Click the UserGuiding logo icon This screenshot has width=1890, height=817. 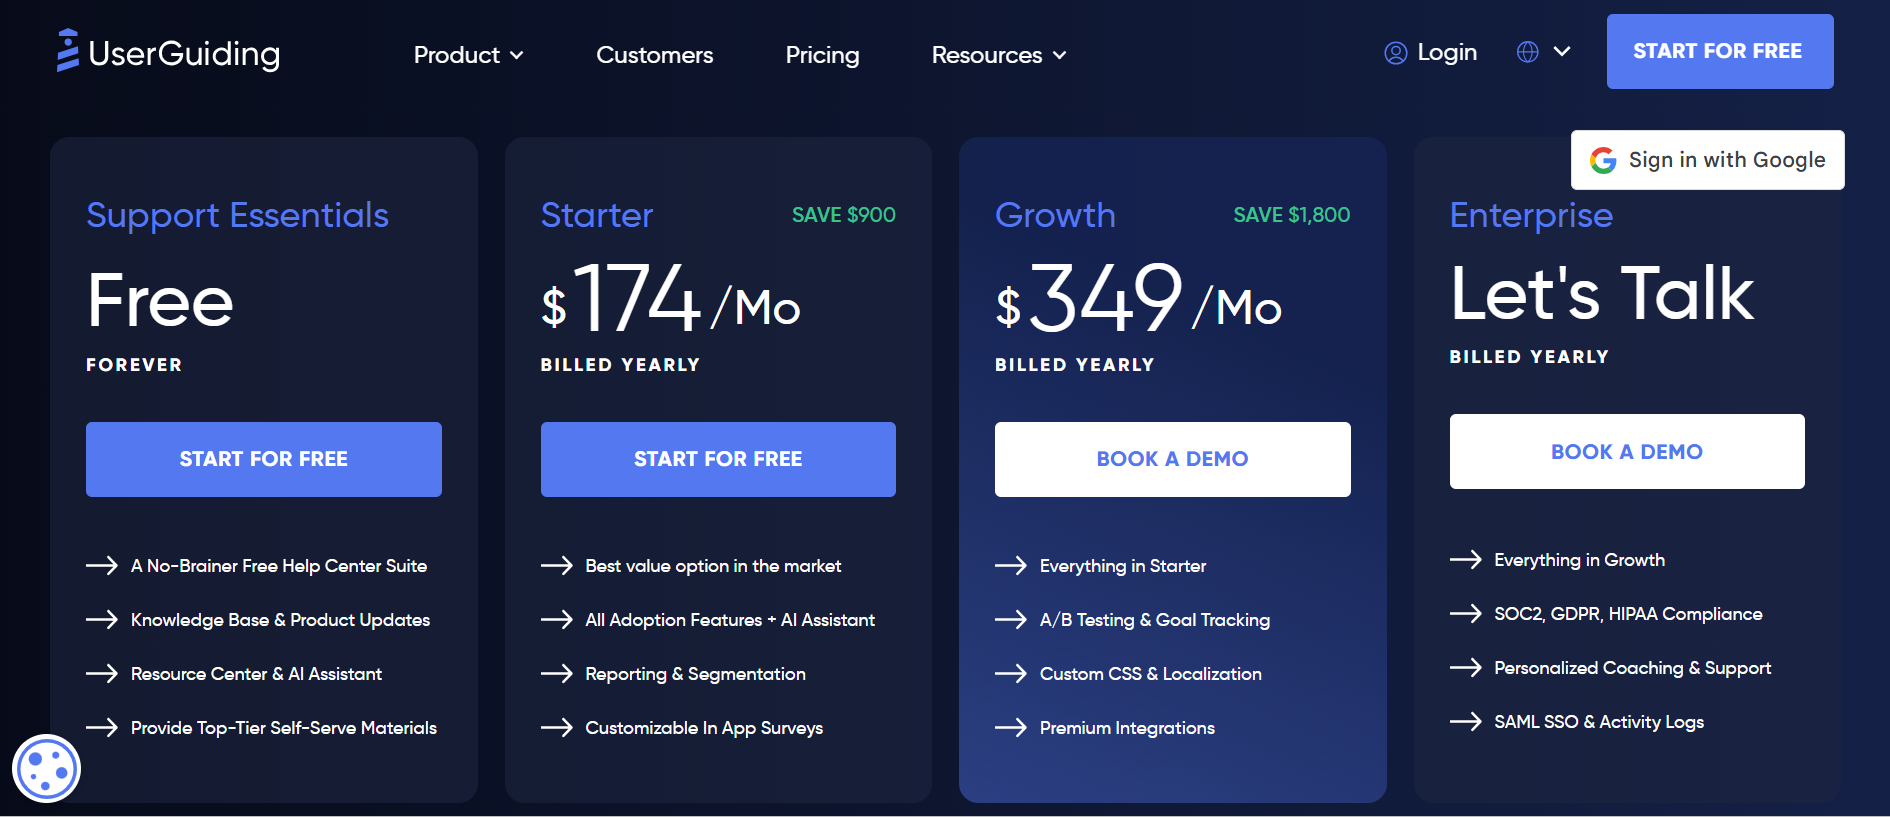(67, 52)
